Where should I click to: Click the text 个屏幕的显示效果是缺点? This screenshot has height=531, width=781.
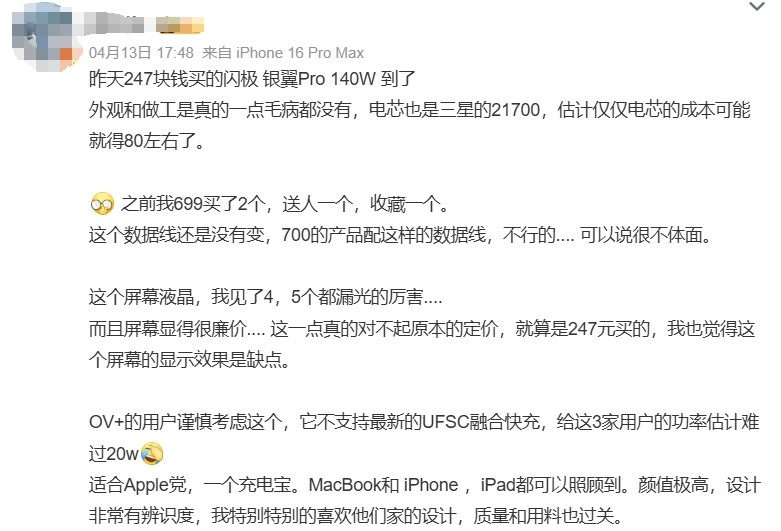[x=189, y=360]
